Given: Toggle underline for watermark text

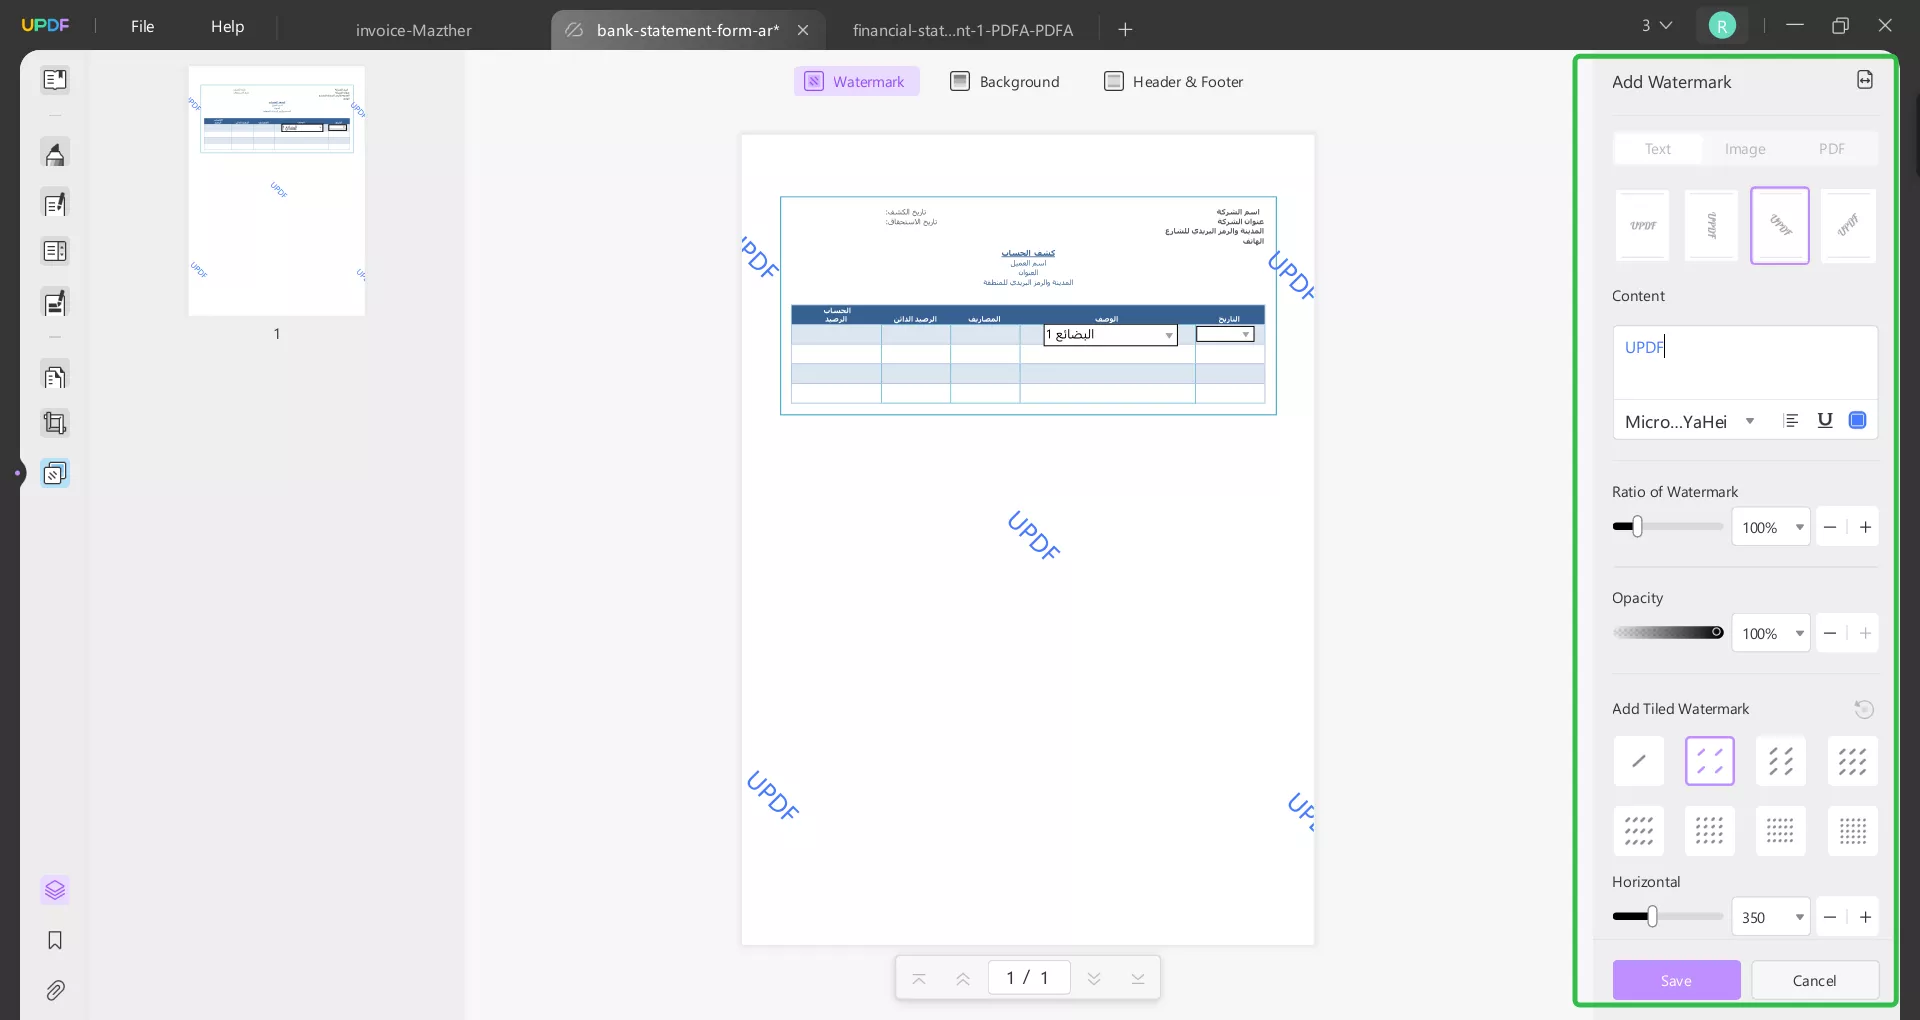Looking at the screenshot, I should coord(1825,421).
